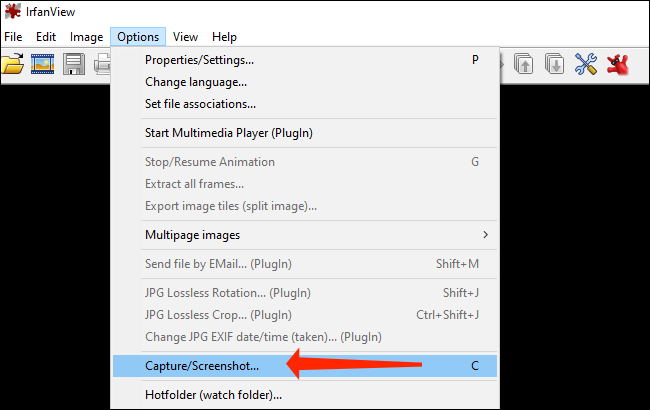
Task: Select Capture/Screenshot... from the Options menu
Action: click(x=202, y=366)
